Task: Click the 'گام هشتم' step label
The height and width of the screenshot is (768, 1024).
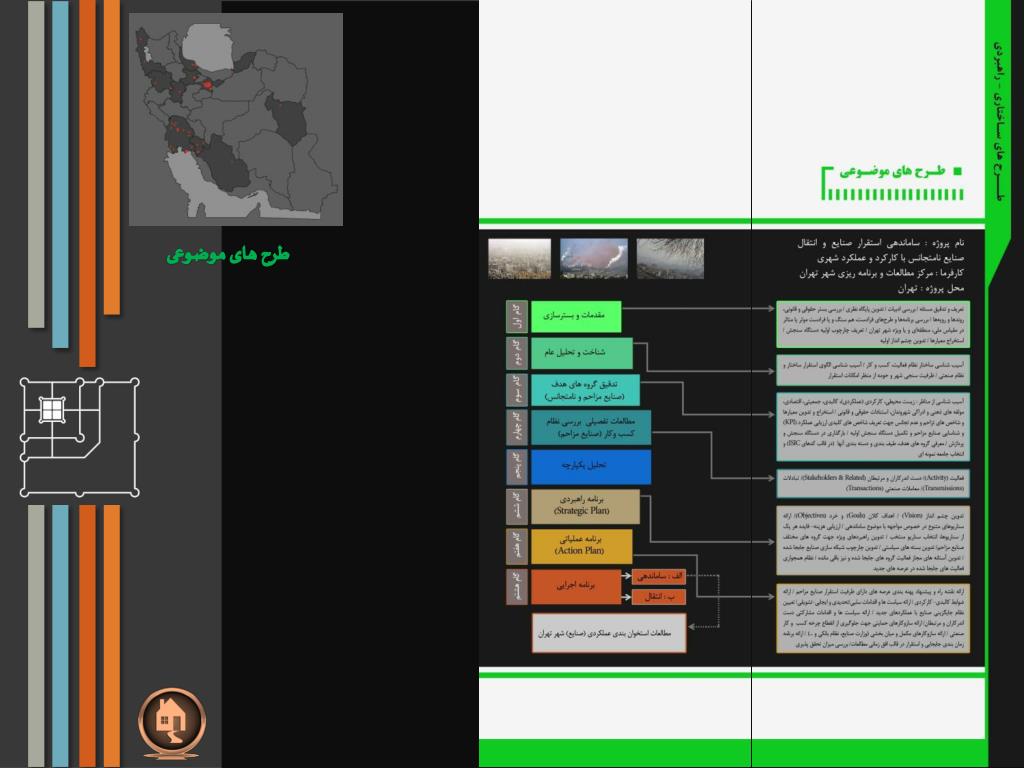Action: pos(517,586)
